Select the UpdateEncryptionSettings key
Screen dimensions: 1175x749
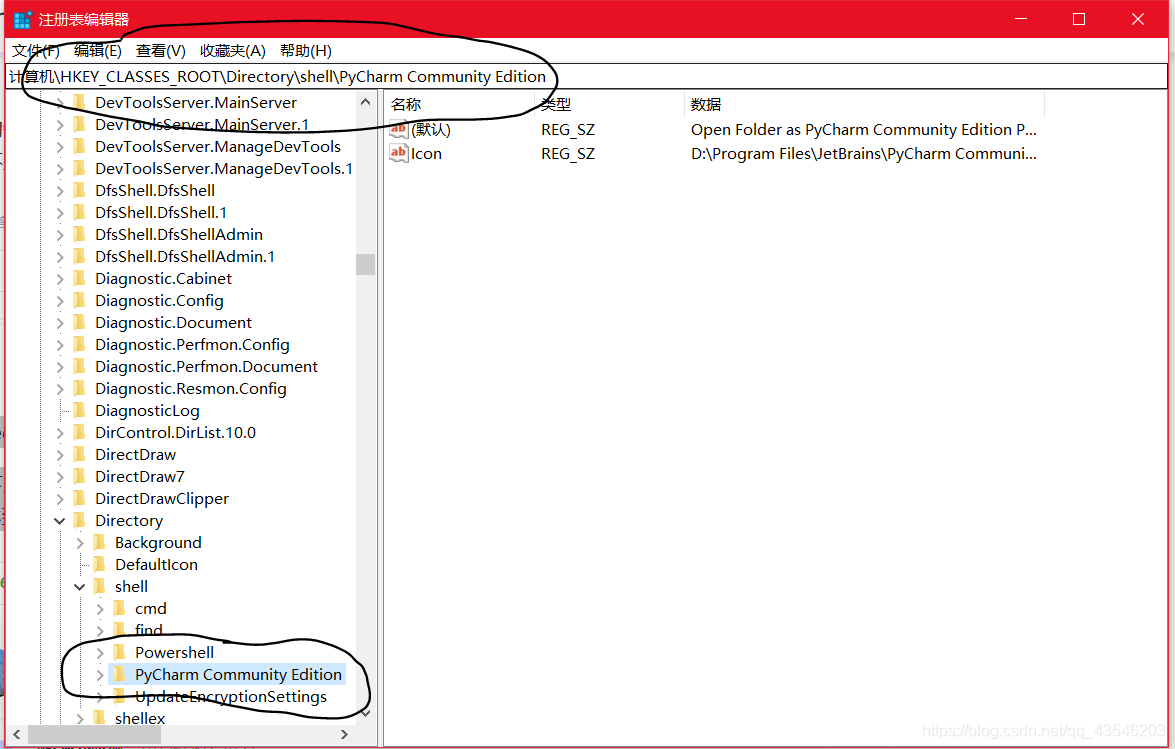(x=231, y=697)
